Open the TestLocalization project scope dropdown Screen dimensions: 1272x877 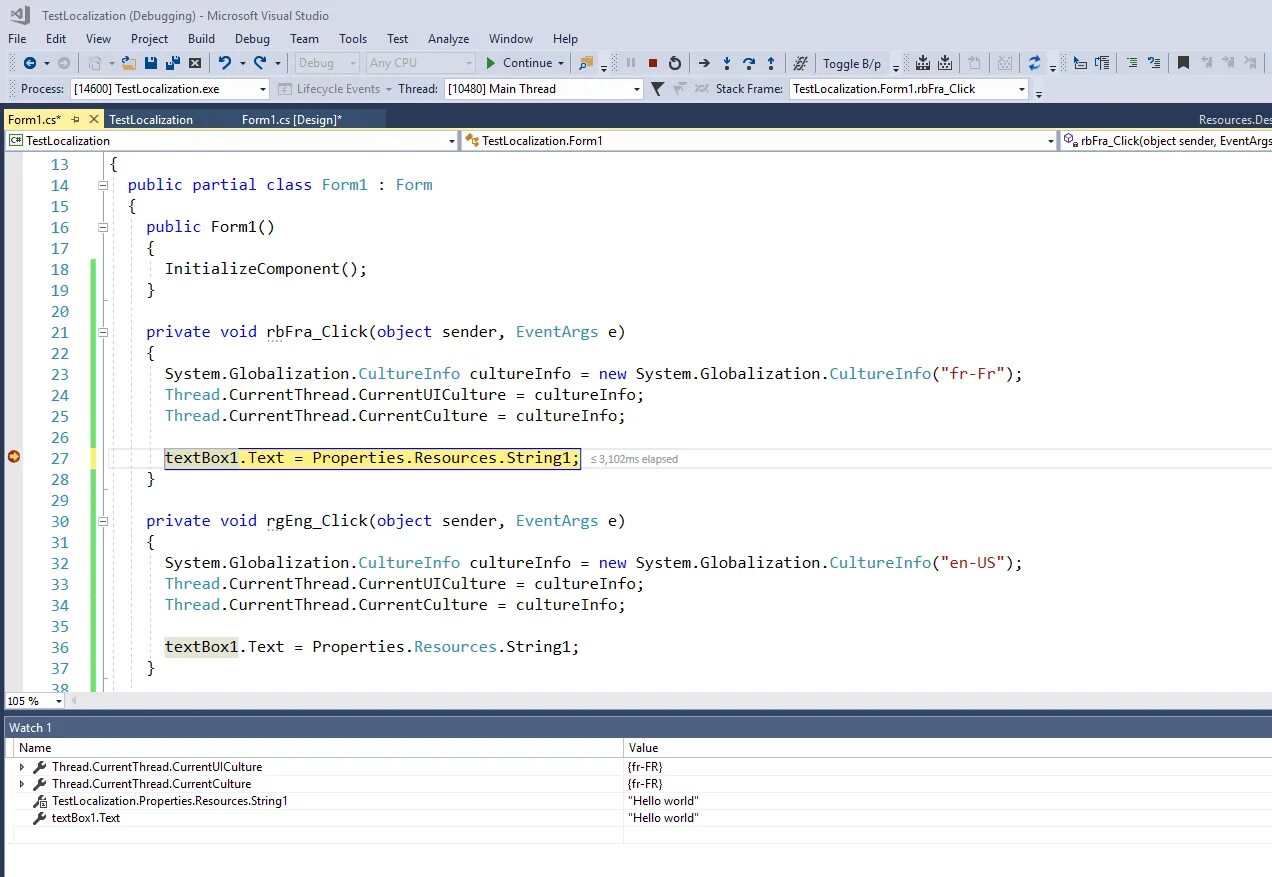coord(452,141)
